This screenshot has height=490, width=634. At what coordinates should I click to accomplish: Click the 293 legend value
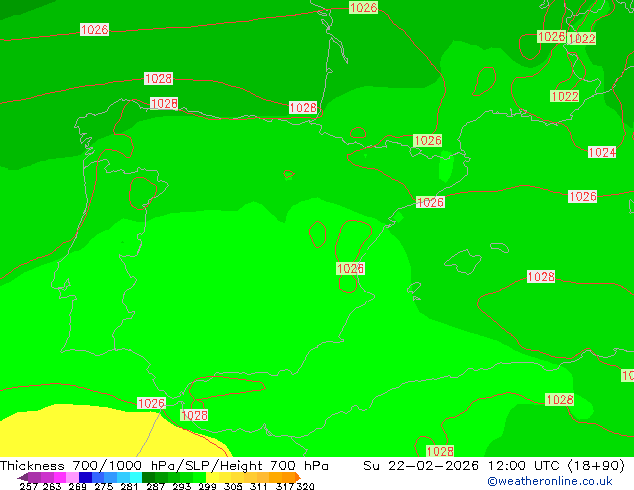pyautogui.click(x=181, y=486)
